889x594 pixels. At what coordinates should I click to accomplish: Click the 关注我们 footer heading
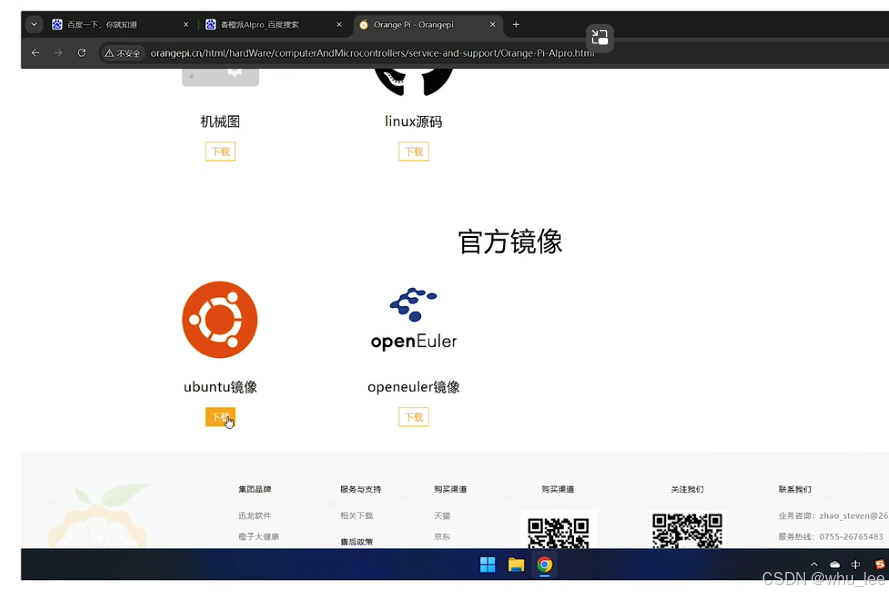coord(687,489)
